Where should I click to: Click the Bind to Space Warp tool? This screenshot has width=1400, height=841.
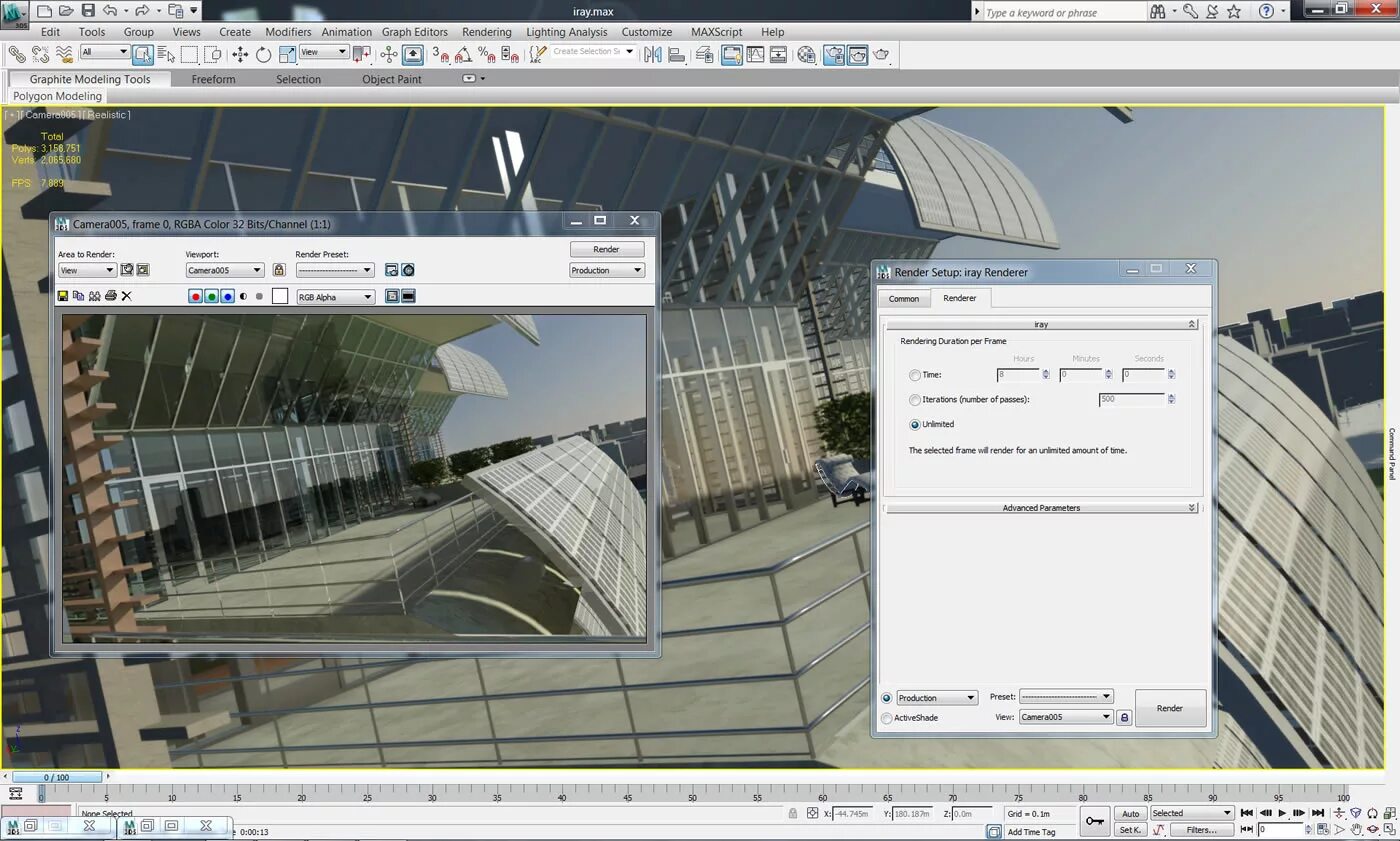coord(65,54)
